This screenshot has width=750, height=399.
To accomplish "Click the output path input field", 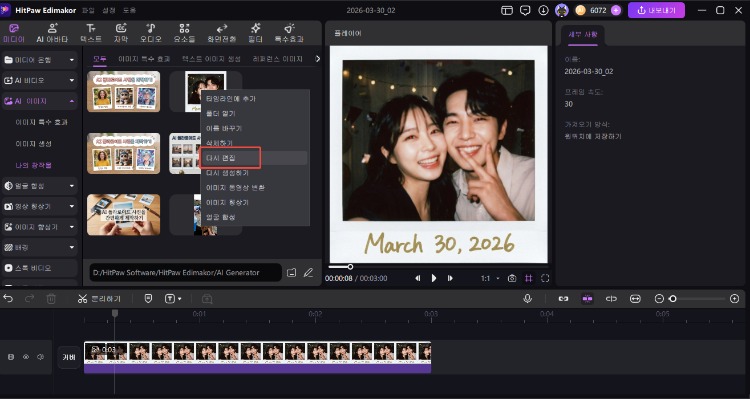I will pyautogui.click(x=185, y=272).
